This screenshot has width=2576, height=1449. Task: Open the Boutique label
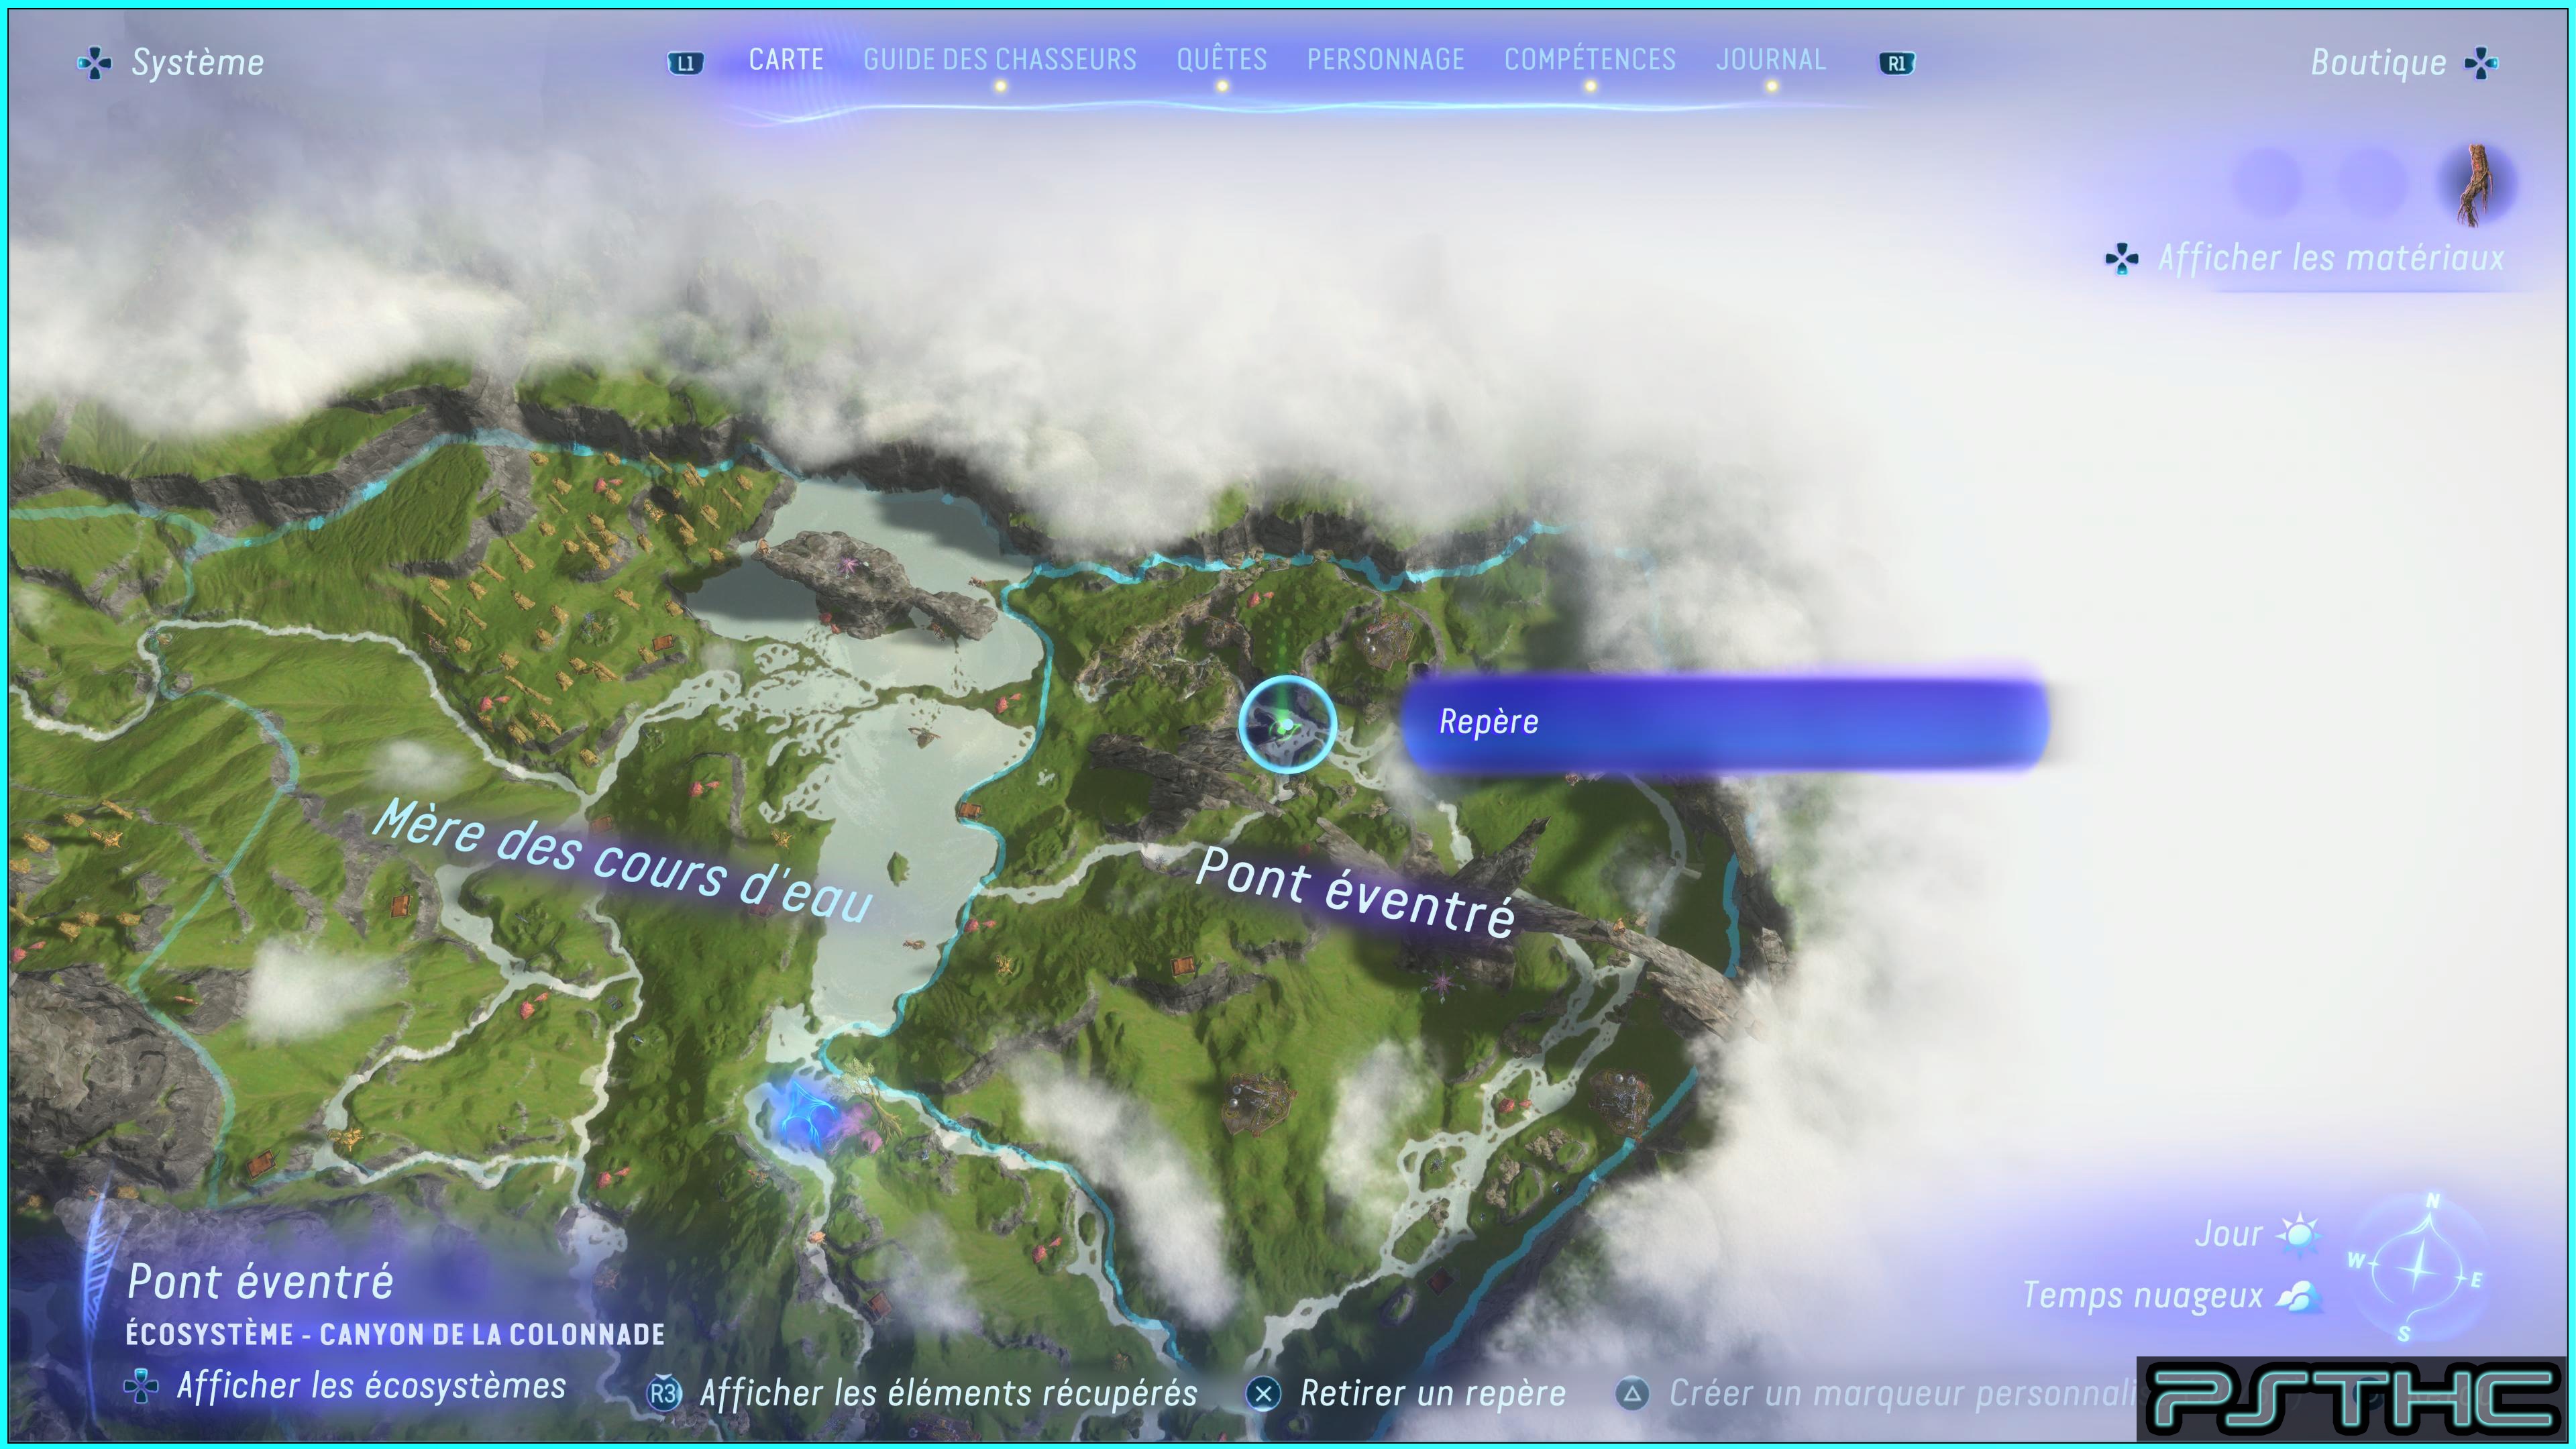coord(2378,63)
